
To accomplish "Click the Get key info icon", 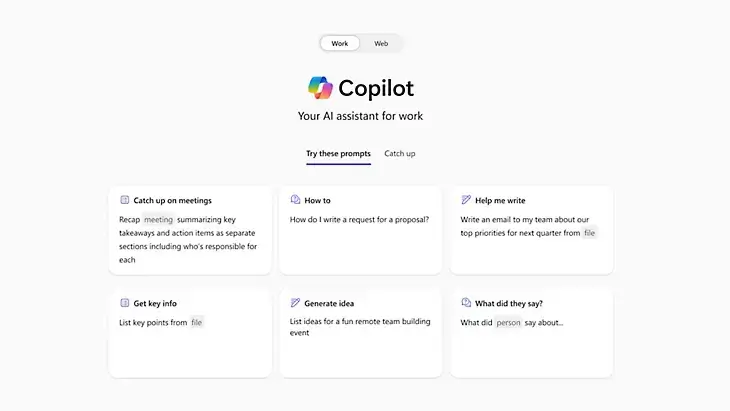I will 124,303.
